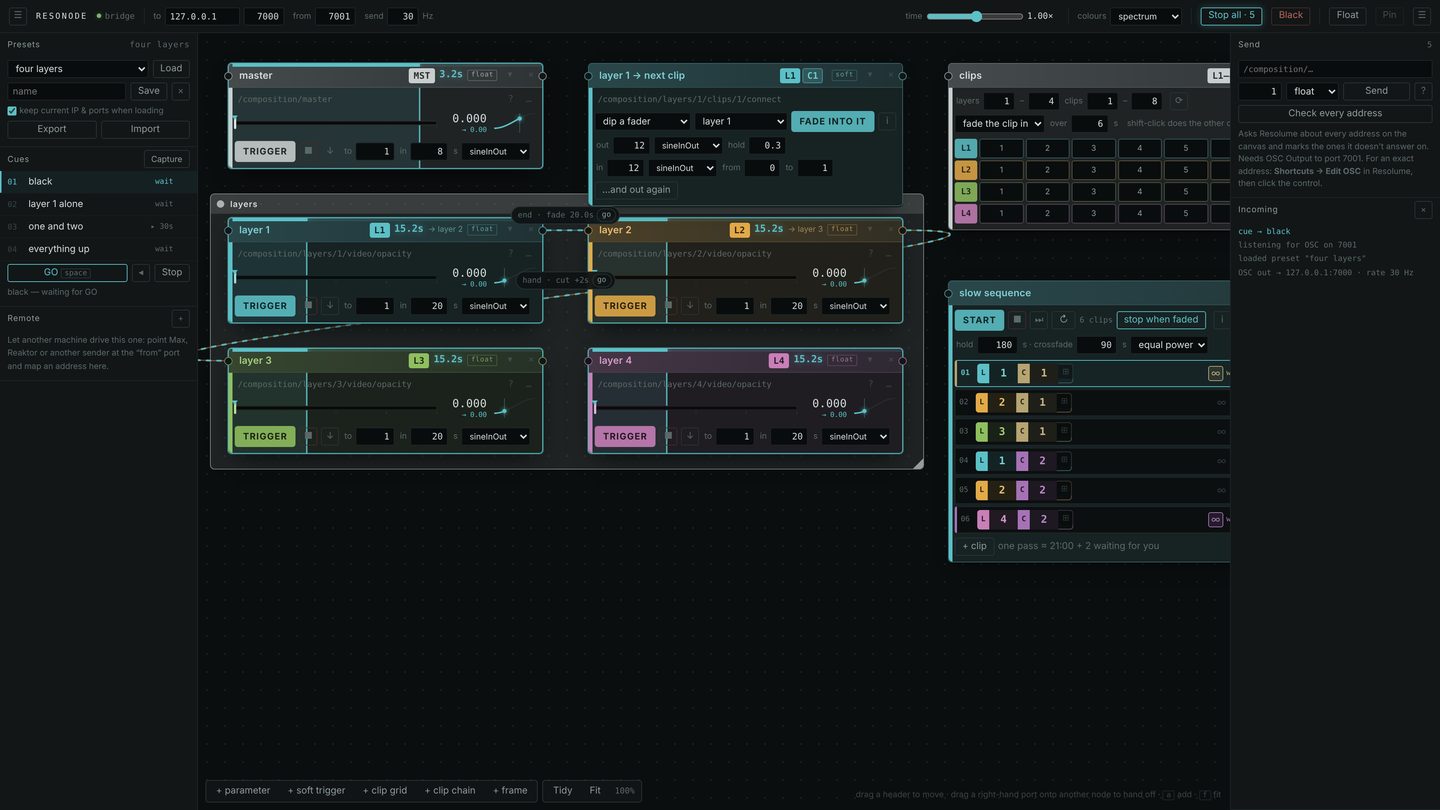Viewport: 1440px width, 810px height.
Task: Delete preset with the × beside Save
Action: [x=181, y=91]
